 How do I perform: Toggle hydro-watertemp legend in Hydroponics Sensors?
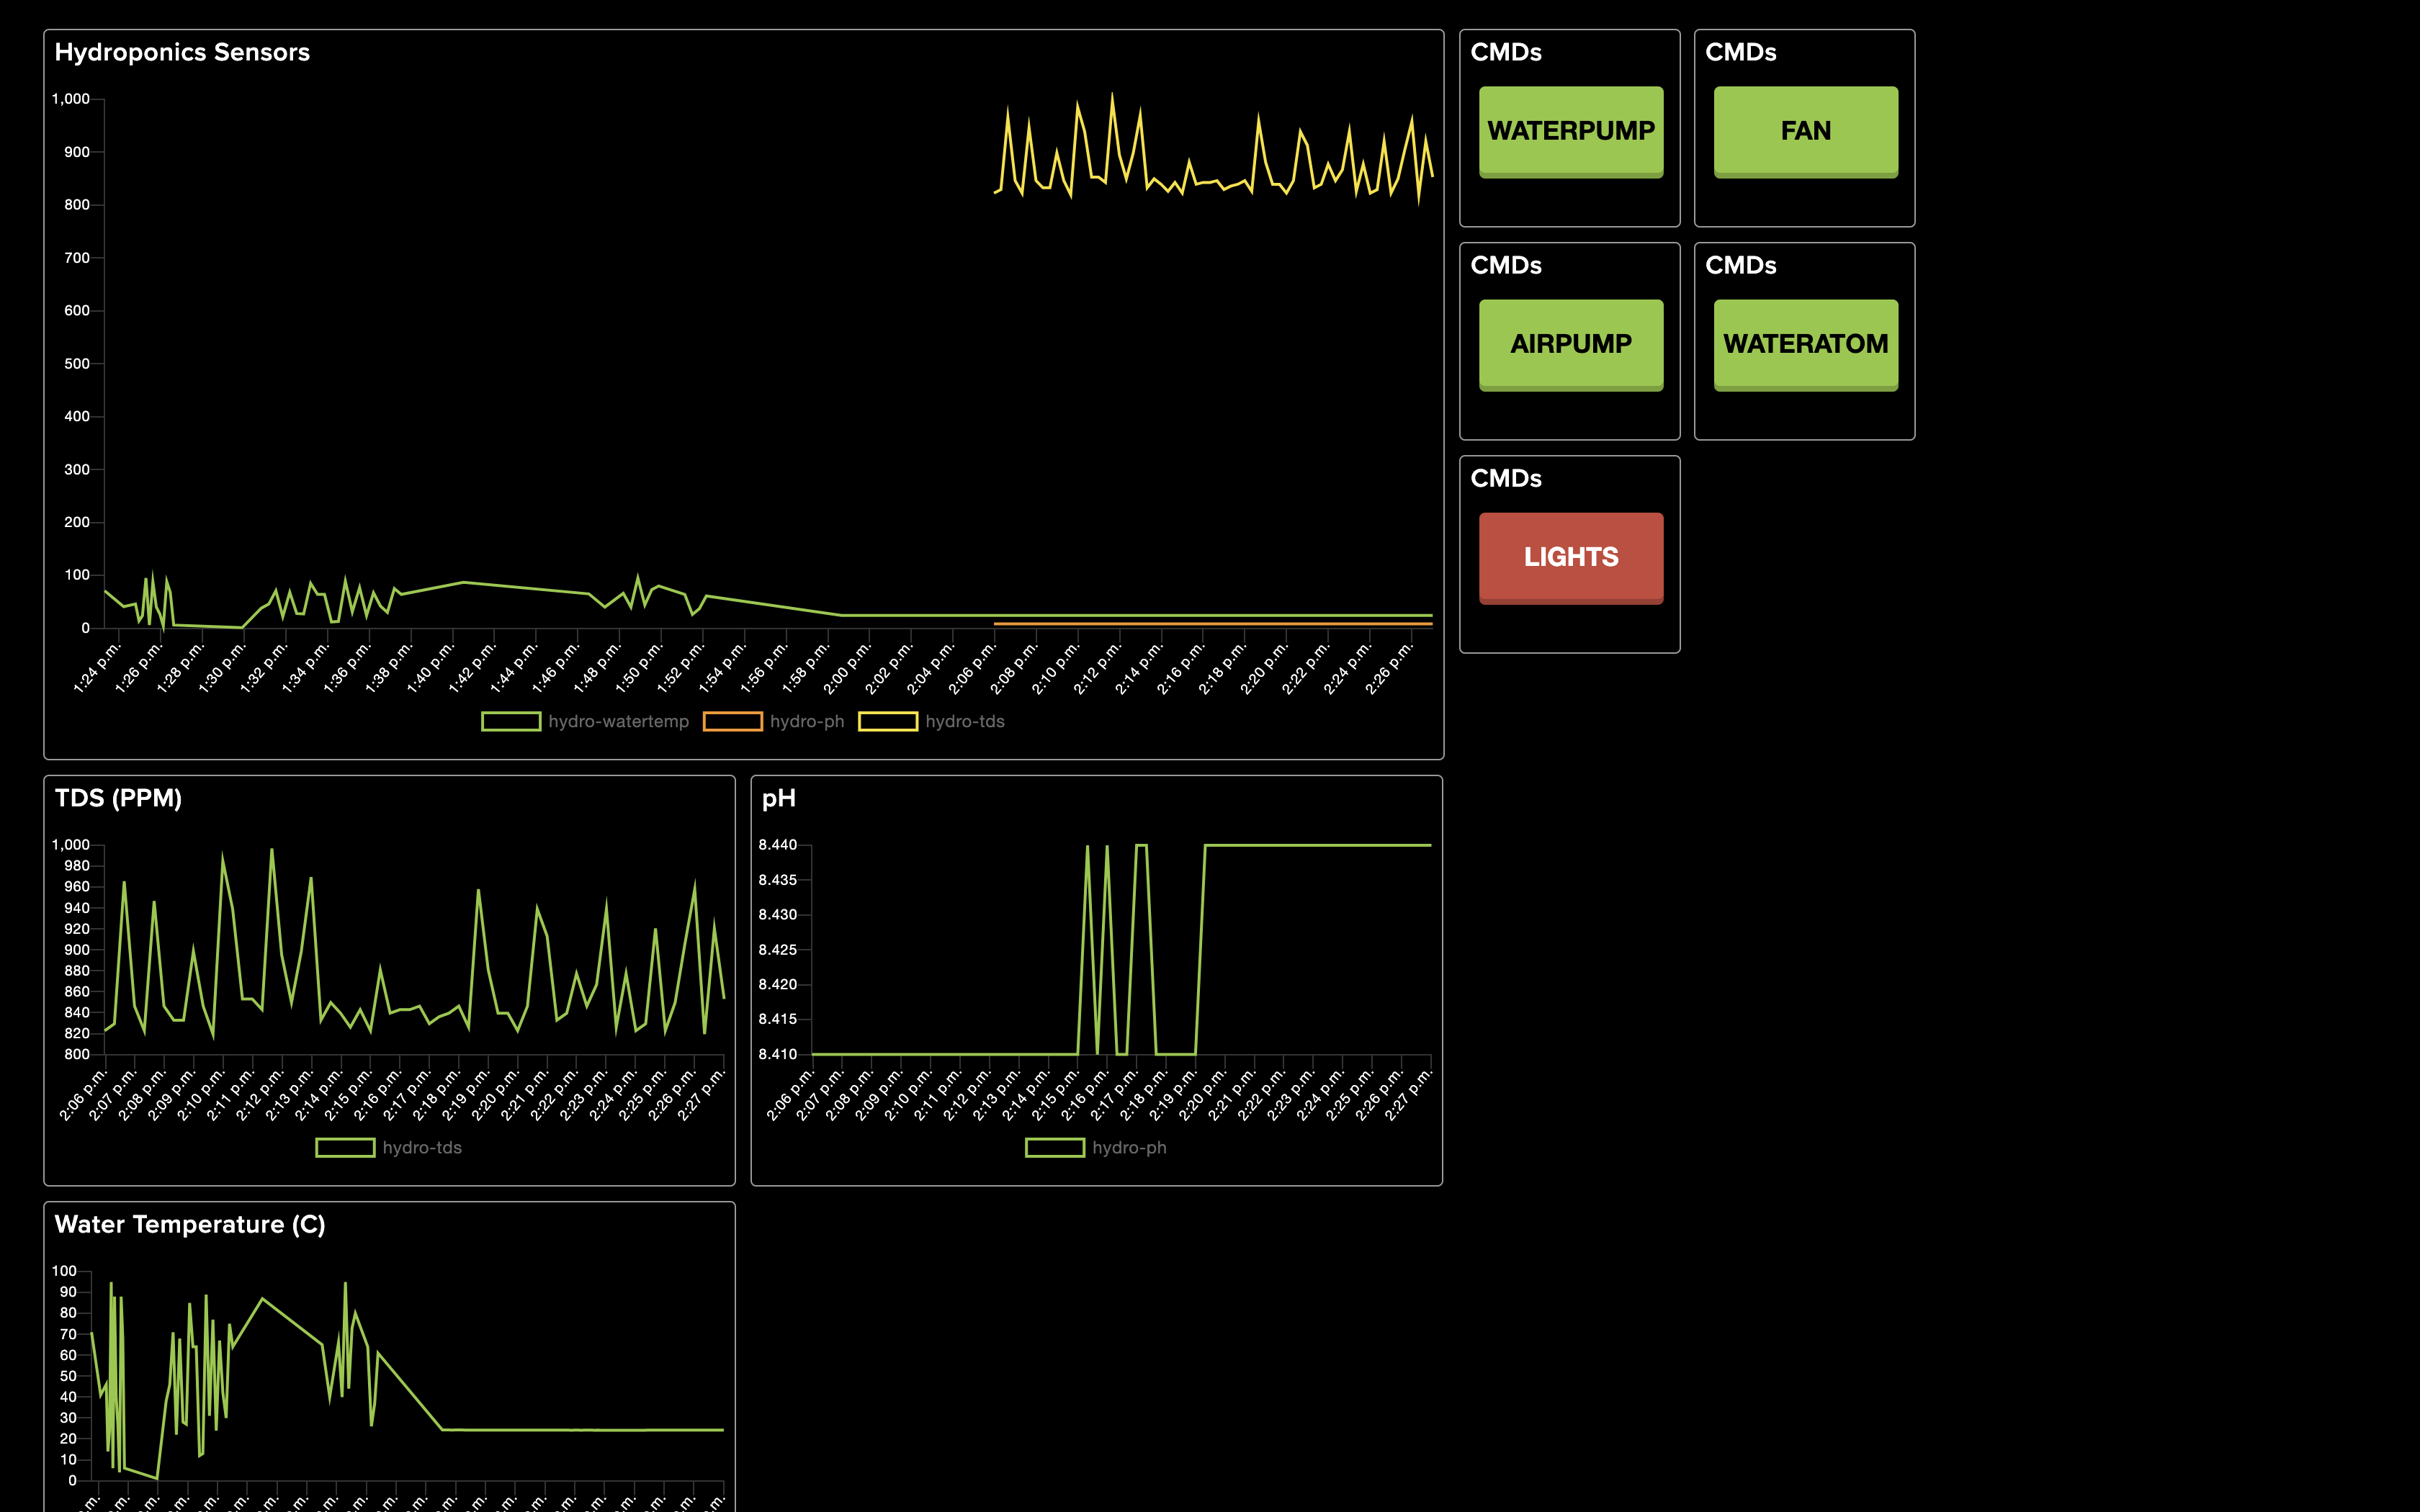click(585, 721)
